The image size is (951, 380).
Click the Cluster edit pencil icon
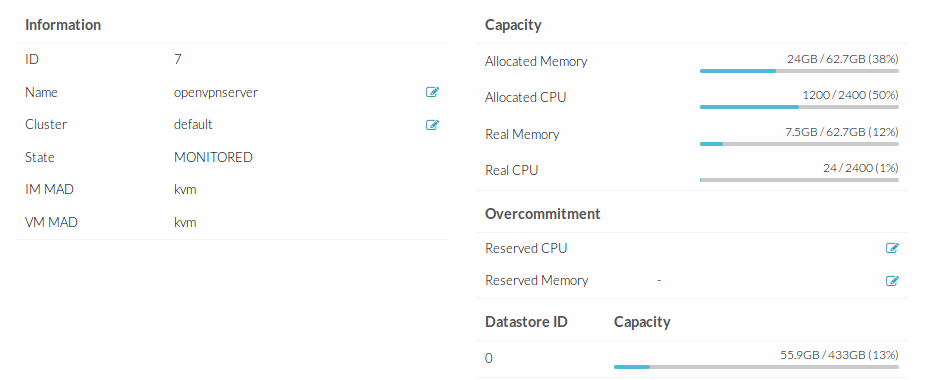[x=432, y=125]
